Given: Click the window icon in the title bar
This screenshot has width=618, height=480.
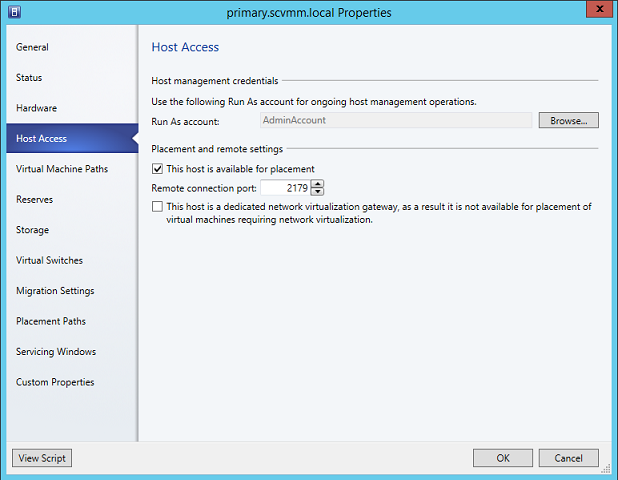Looking at the screenshot, I should pos(12,12).
